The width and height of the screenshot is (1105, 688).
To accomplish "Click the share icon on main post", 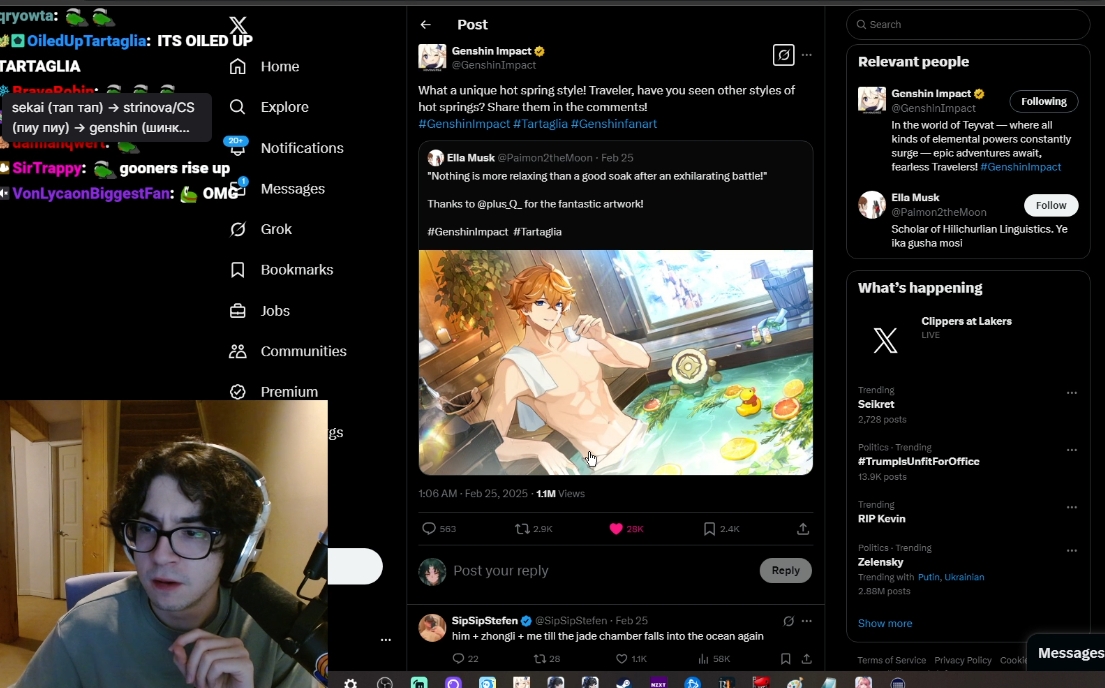I will pyautogui.click(x=803, y=529).
